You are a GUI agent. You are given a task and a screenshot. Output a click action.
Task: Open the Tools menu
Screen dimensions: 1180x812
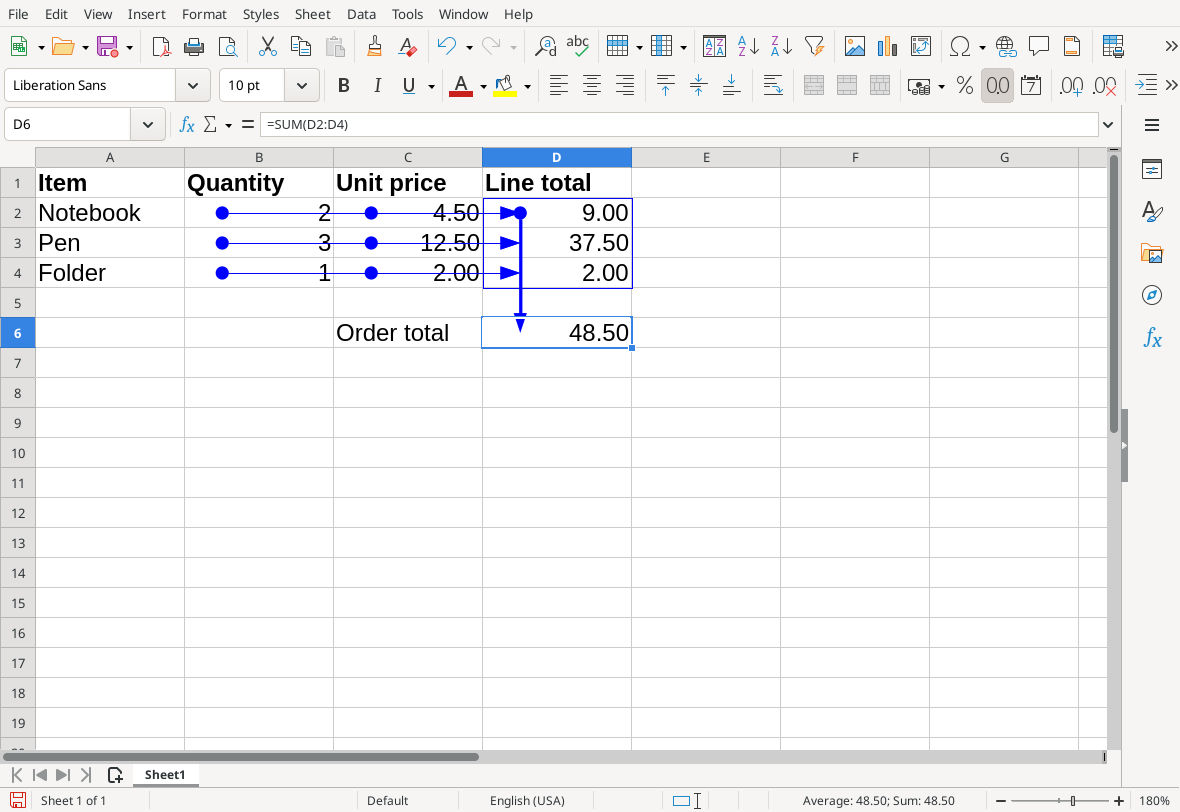pyautogui.click(x=407, y=14)
